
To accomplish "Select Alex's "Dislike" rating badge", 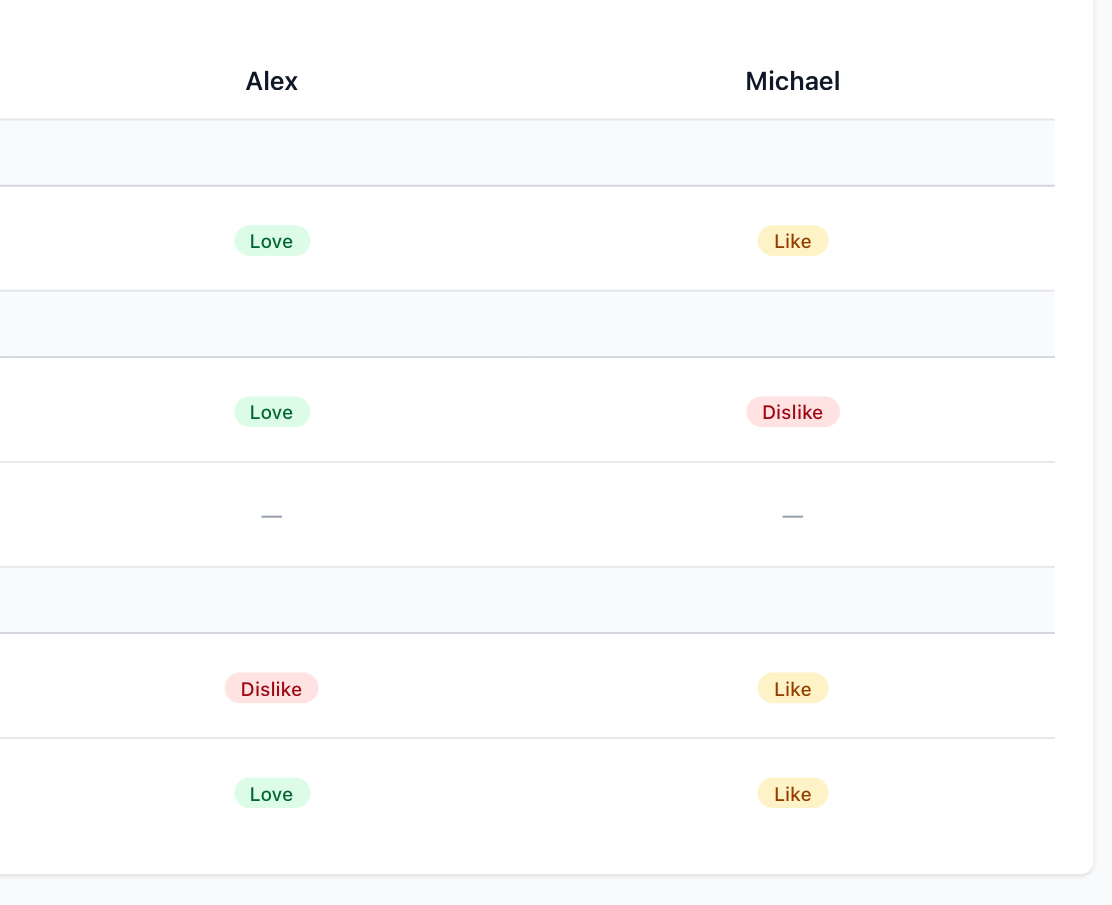I will point(271,688).
